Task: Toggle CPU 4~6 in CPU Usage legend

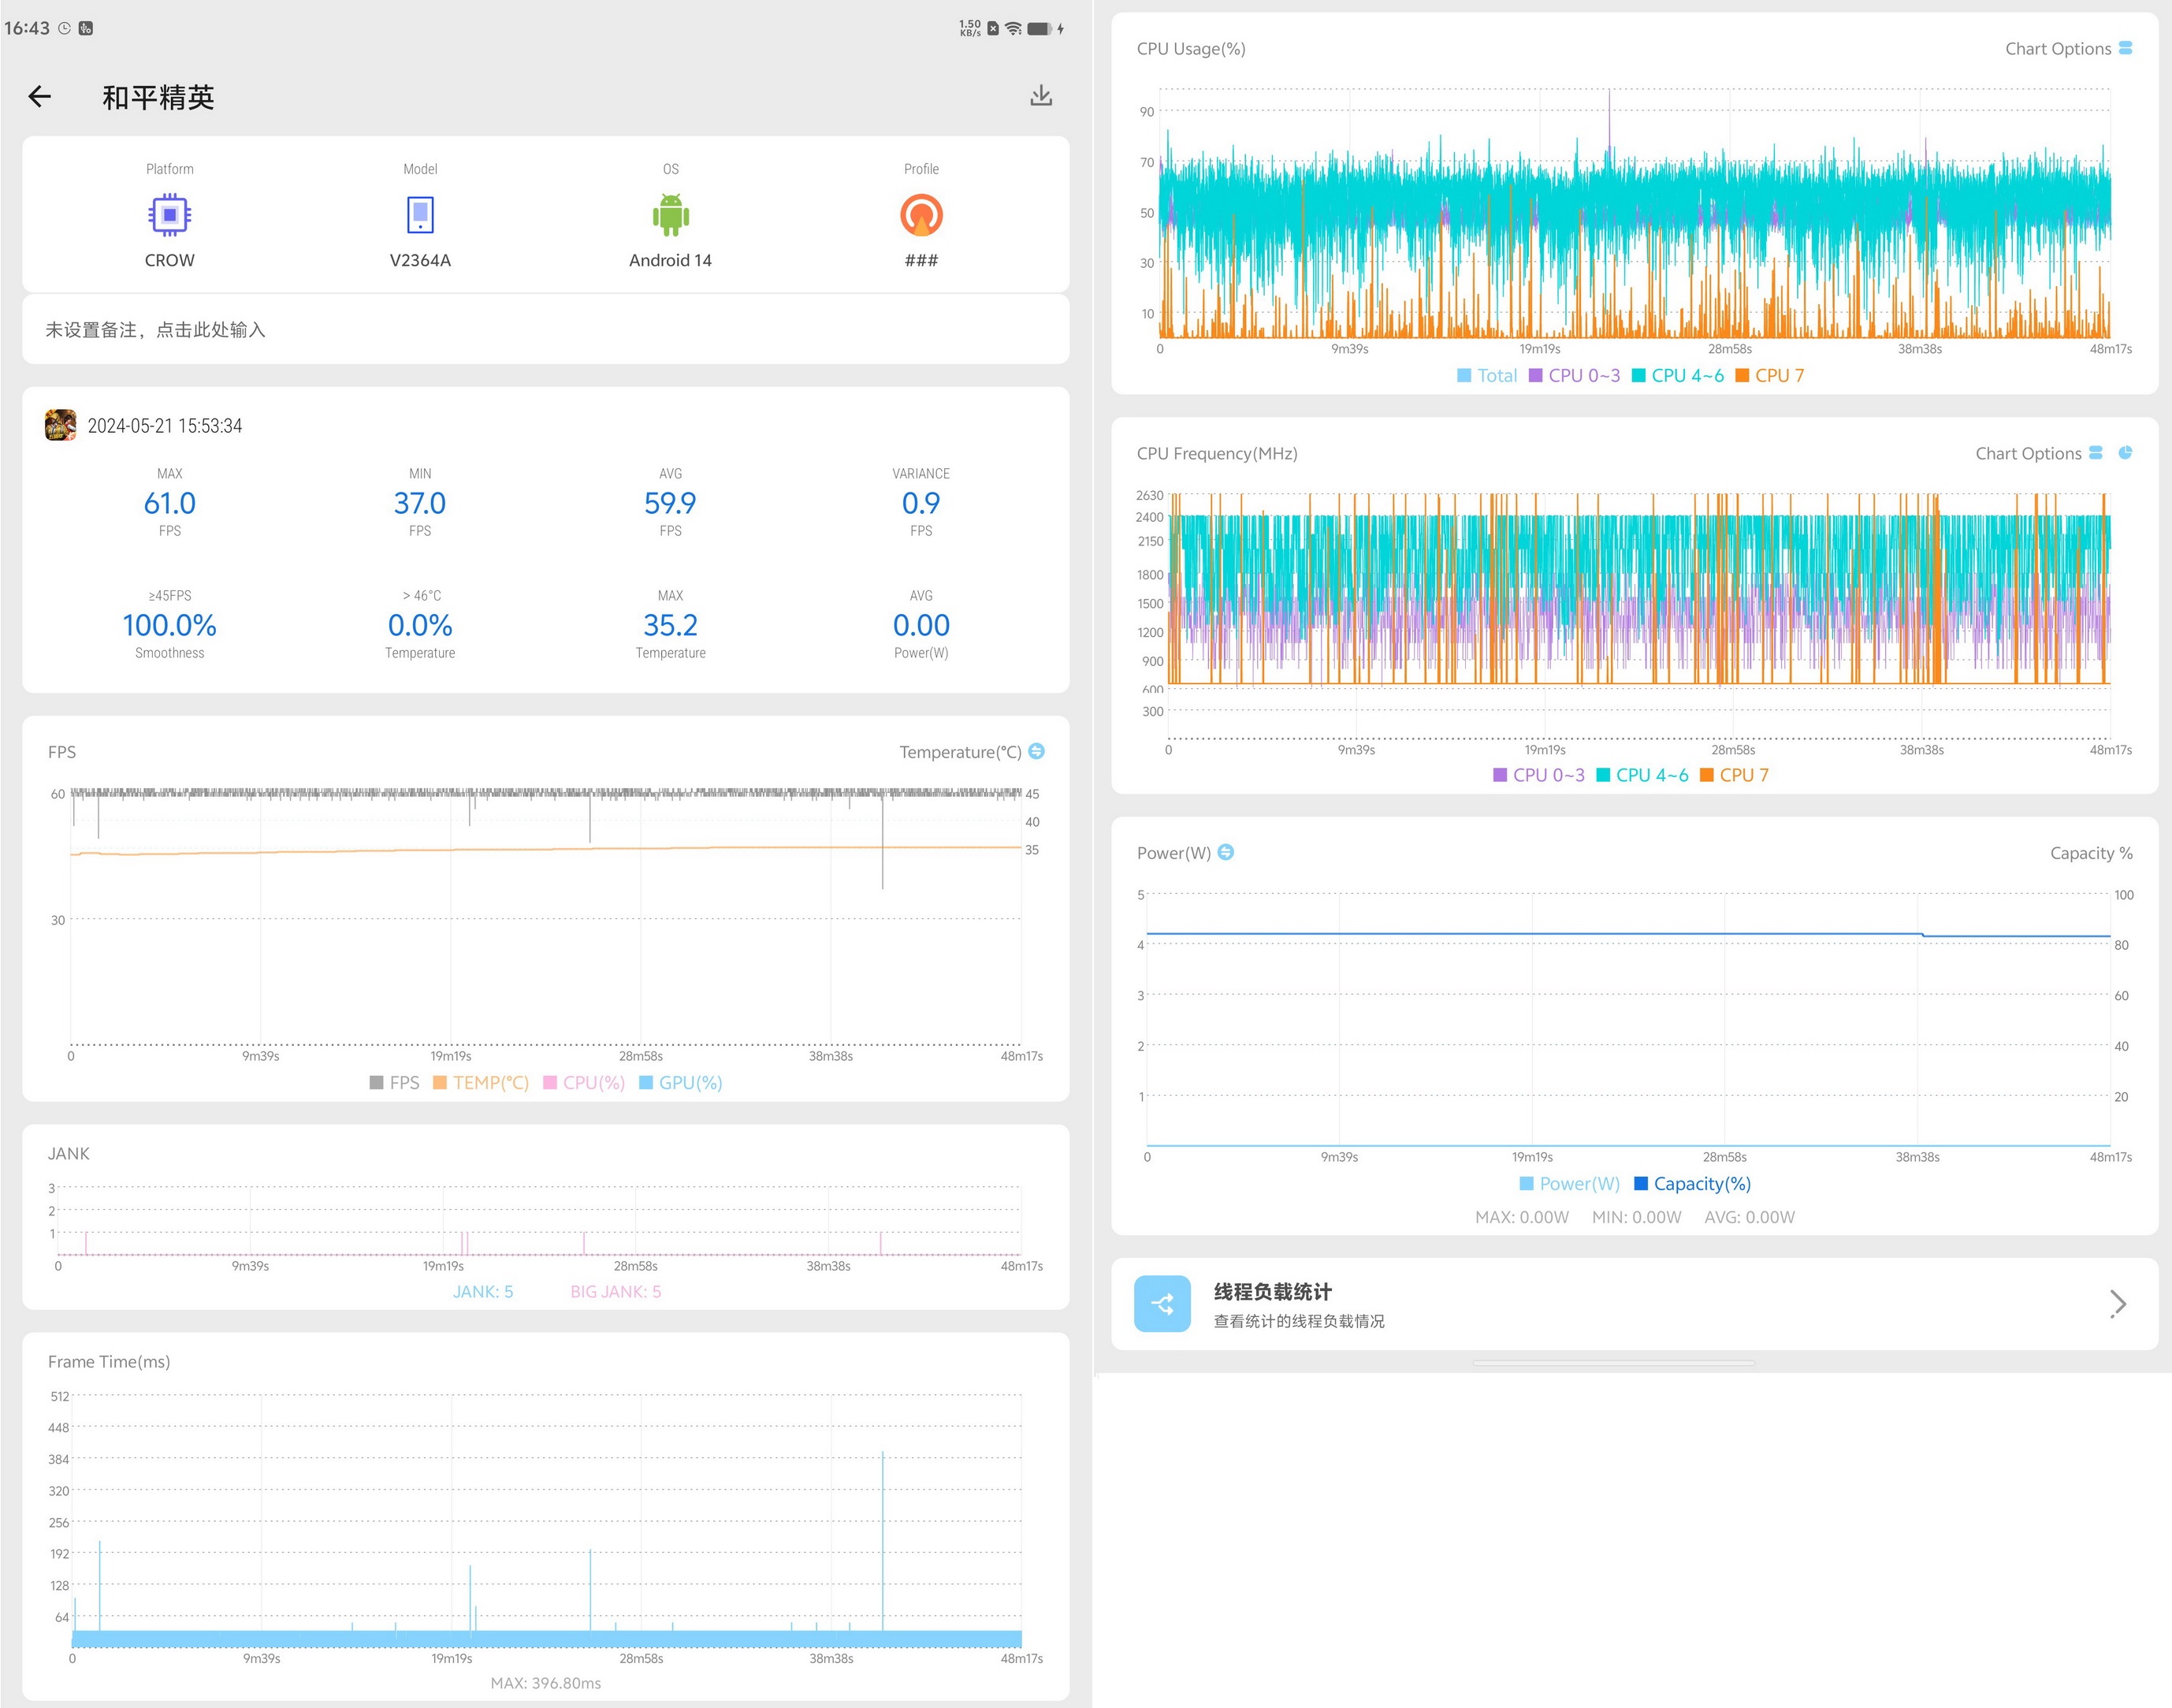Action: coord(1678,375)
